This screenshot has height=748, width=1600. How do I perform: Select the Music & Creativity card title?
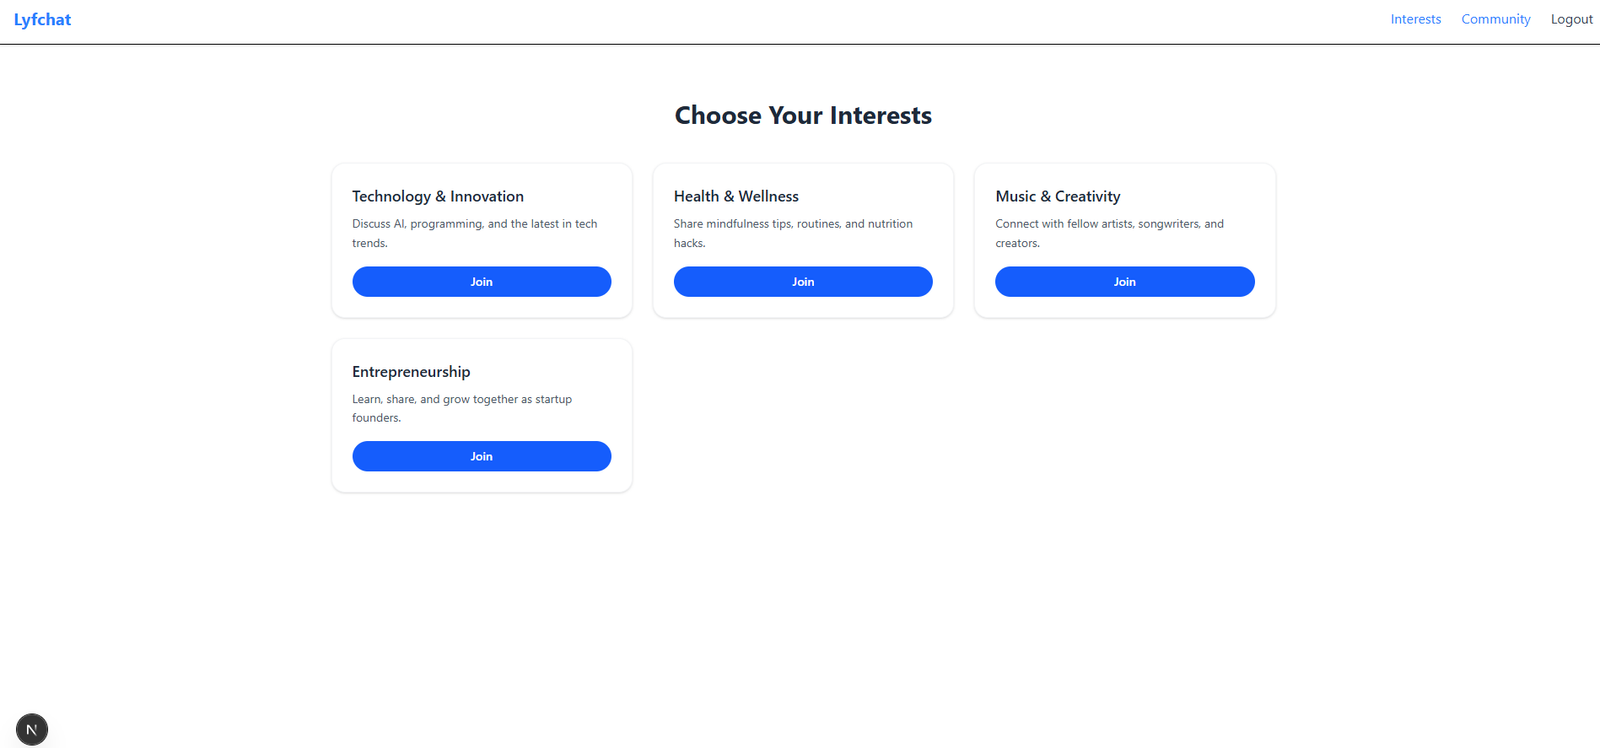point(1057,197)
